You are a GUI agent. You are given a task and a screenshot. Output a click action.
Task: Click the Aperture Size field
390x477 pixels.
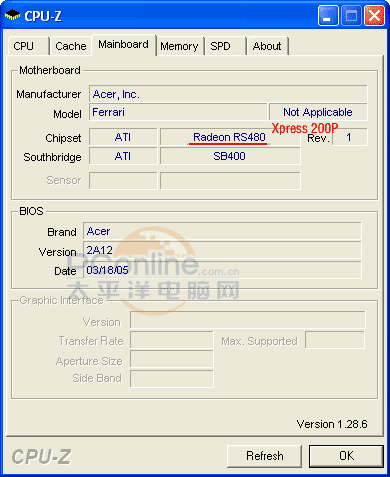[172, 359]
